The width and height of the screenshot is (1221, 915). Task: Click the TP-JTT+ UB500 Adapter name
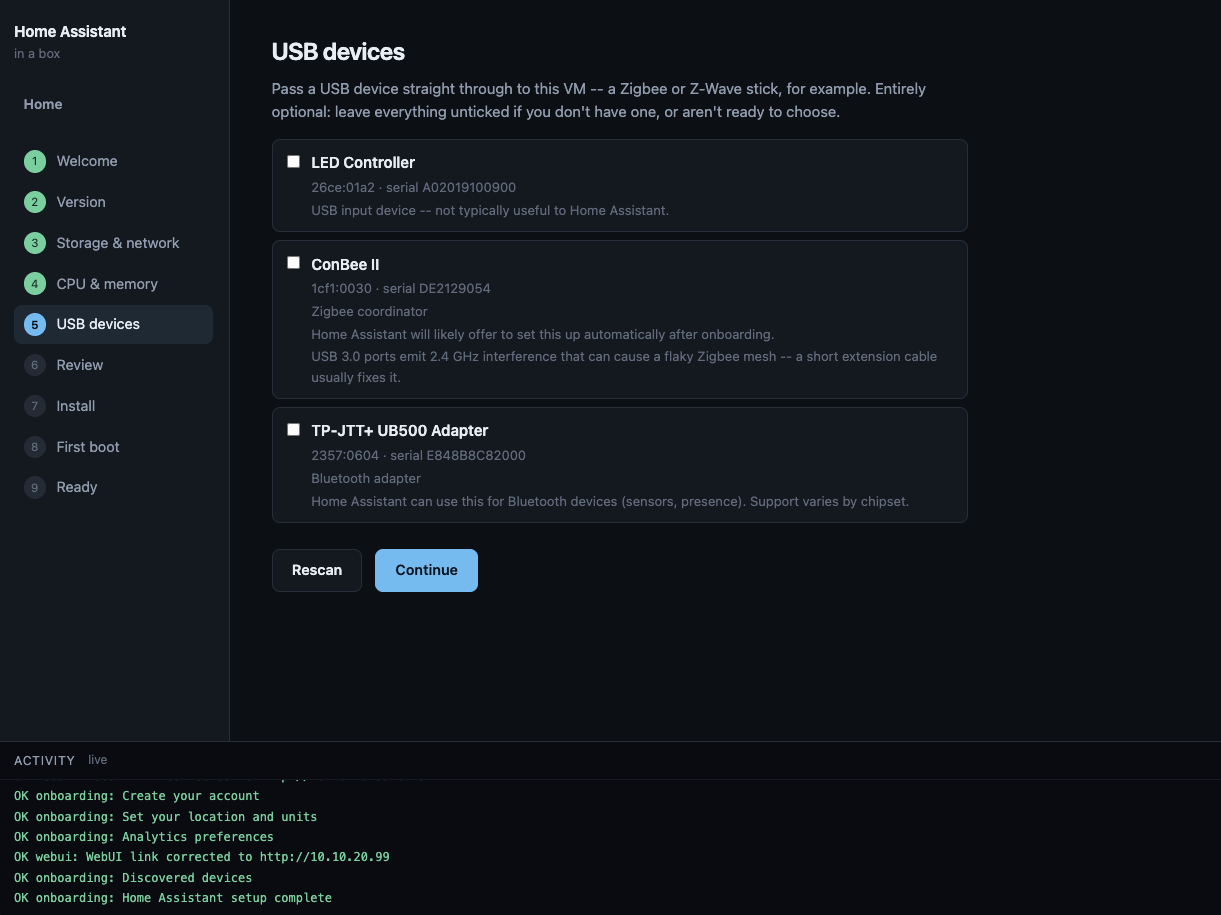(x=400, y=430)
